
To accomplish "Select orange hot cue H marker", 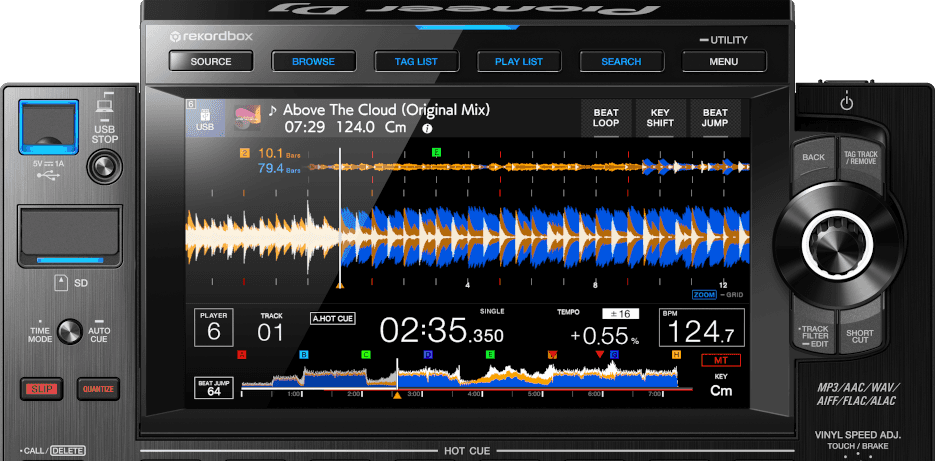I will 676,355.
